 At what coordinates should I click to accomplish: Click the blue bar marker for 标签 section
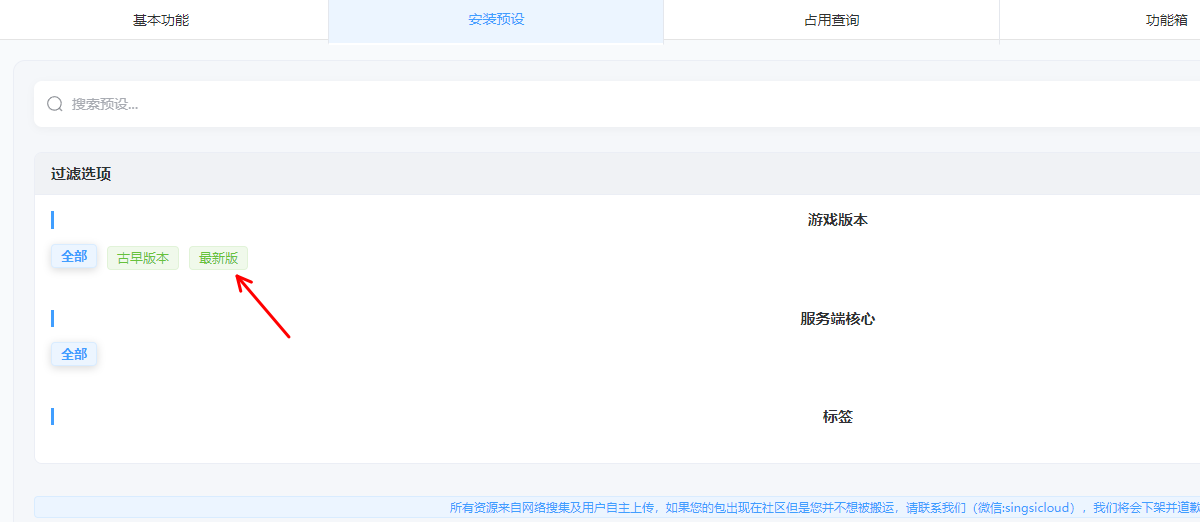[52, 417]
